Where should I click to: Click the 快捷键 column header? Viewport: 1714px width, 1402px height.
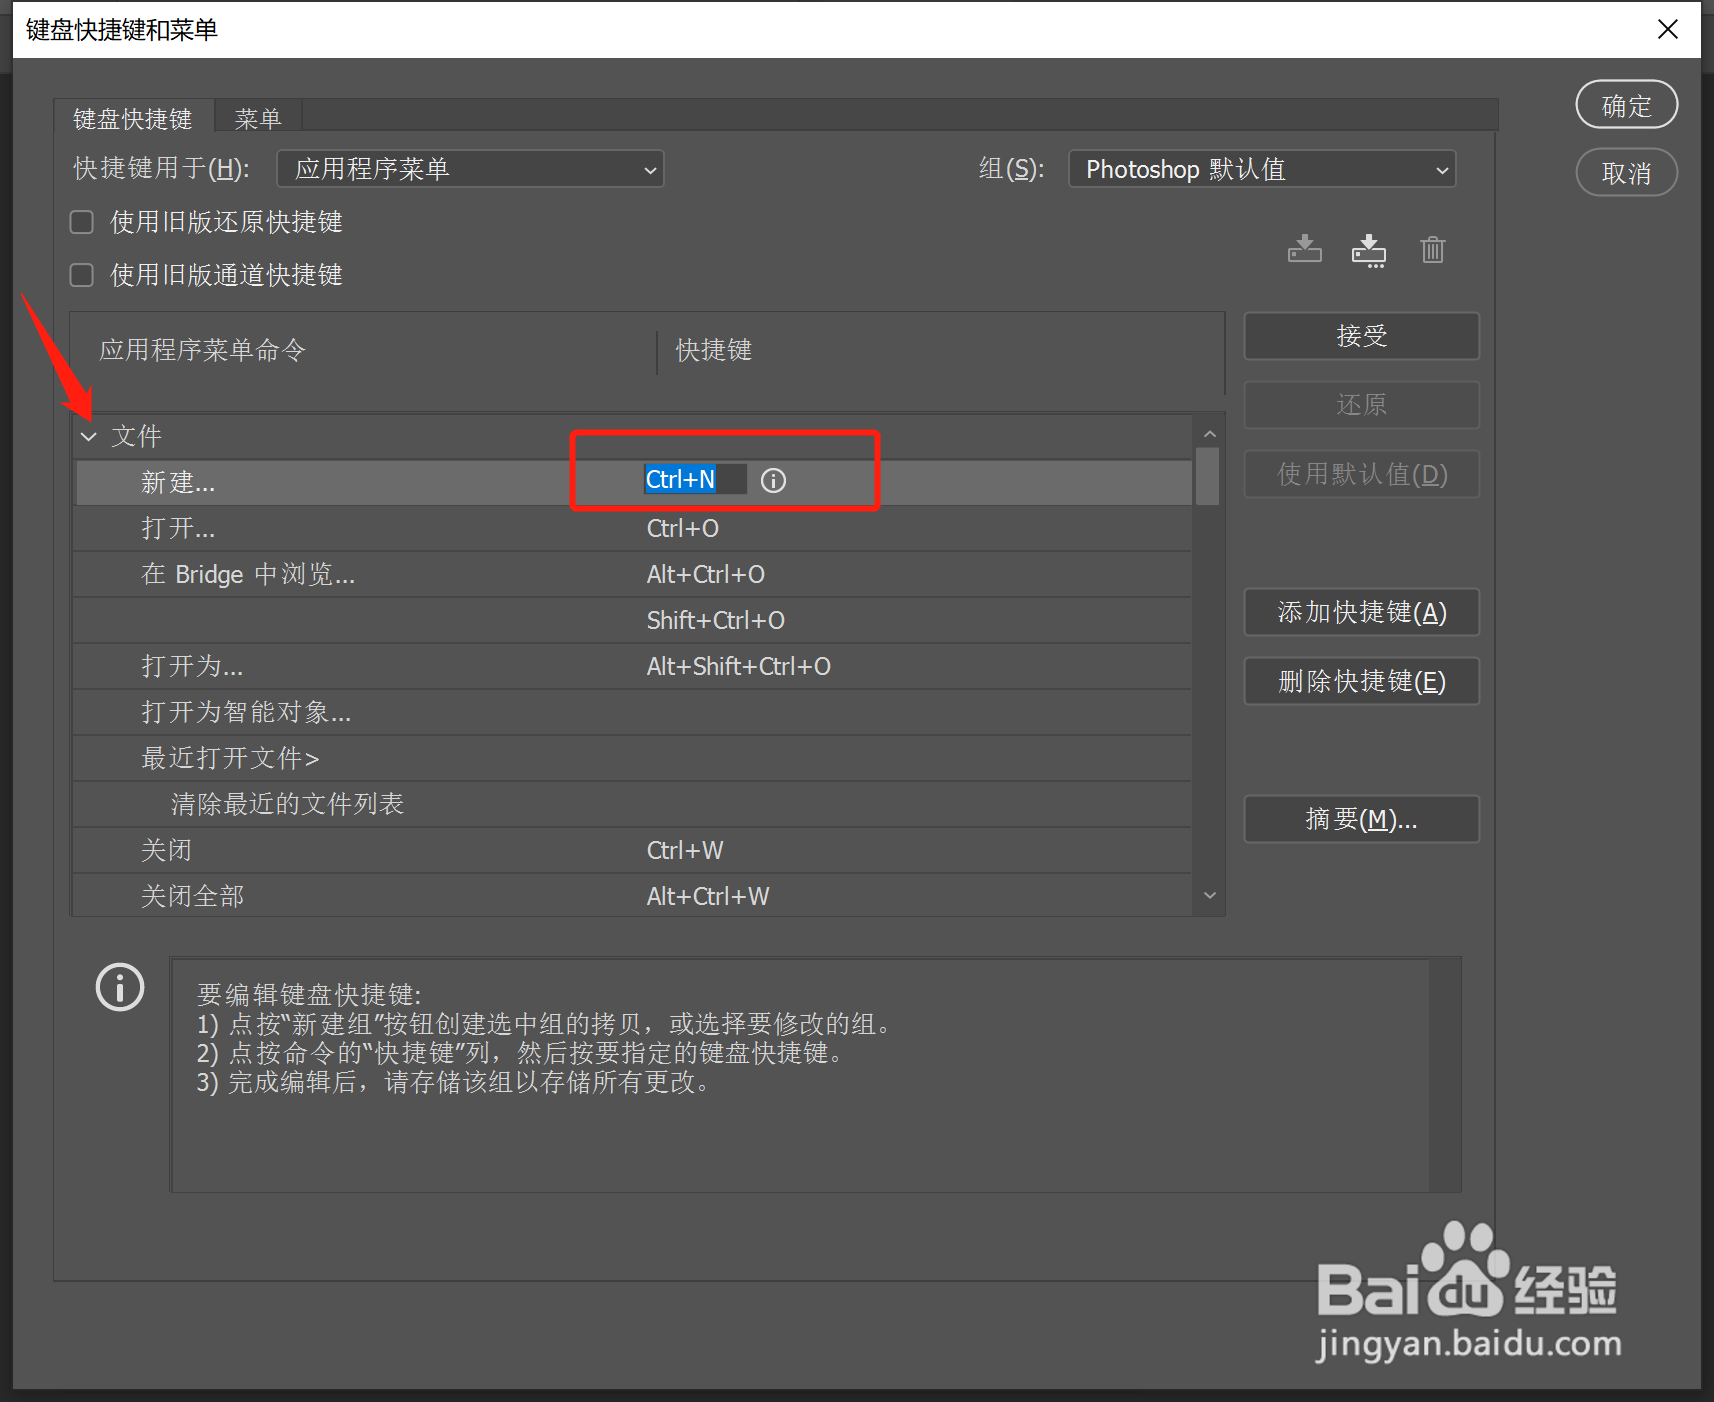(x=714, y=350)
